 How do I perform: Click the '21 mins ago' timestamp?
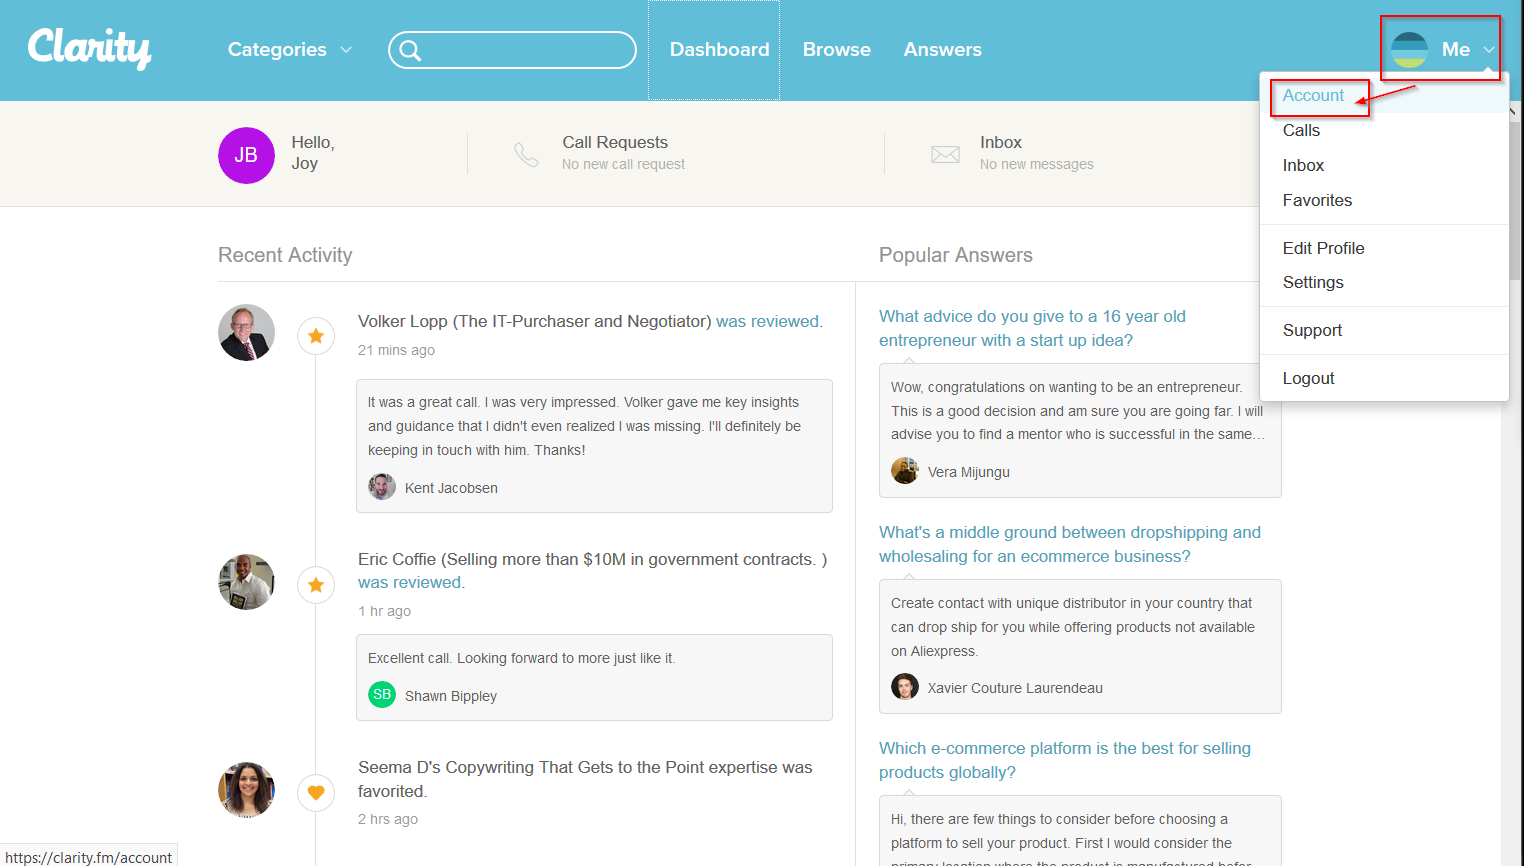tap(397, 350)
